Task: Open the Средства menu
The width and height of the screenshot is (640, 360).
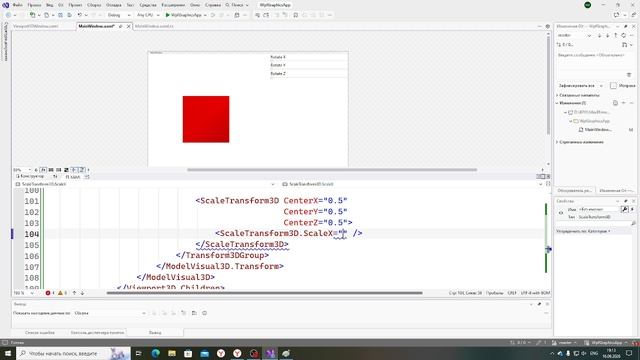Action: [x=148, y=5]
